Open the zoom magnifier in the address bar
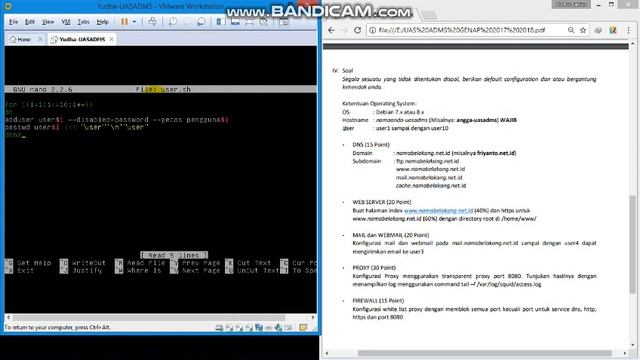 pos(571,30)
